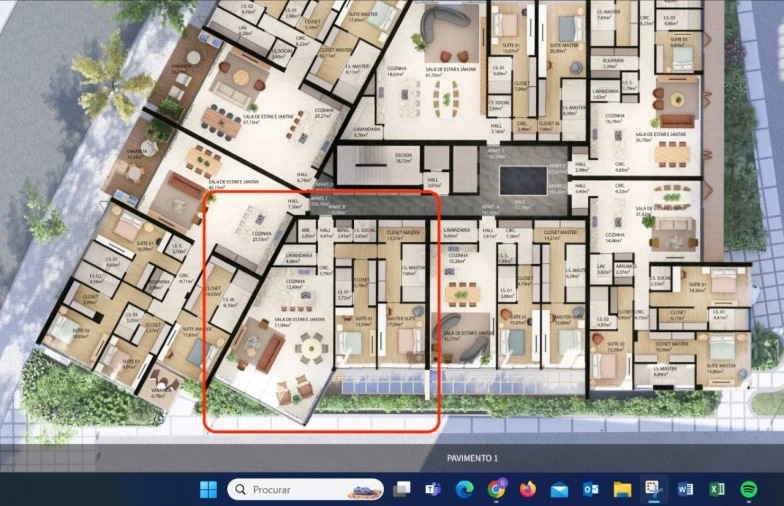
Task: Click the SALA DE ESTAR E JANTAR 34,70m² label
Action: coord(660,137)
